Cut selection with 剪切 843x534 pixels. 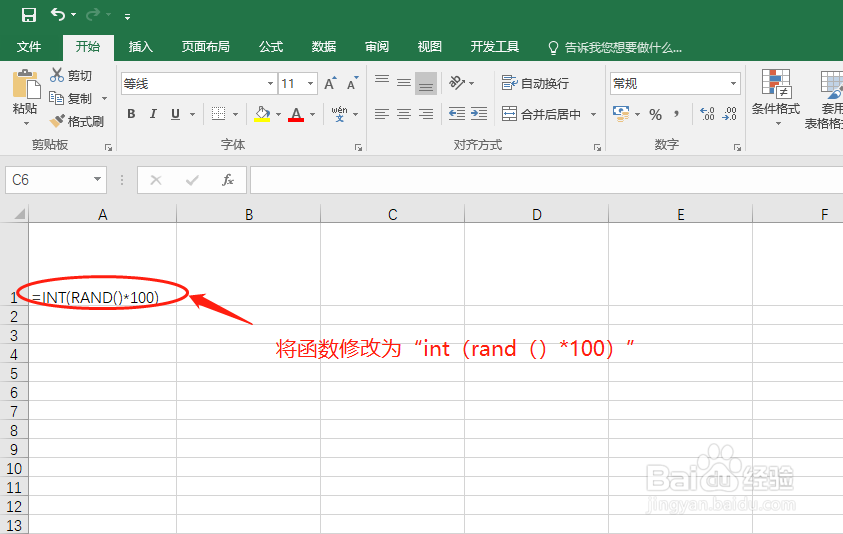point(71,76)
